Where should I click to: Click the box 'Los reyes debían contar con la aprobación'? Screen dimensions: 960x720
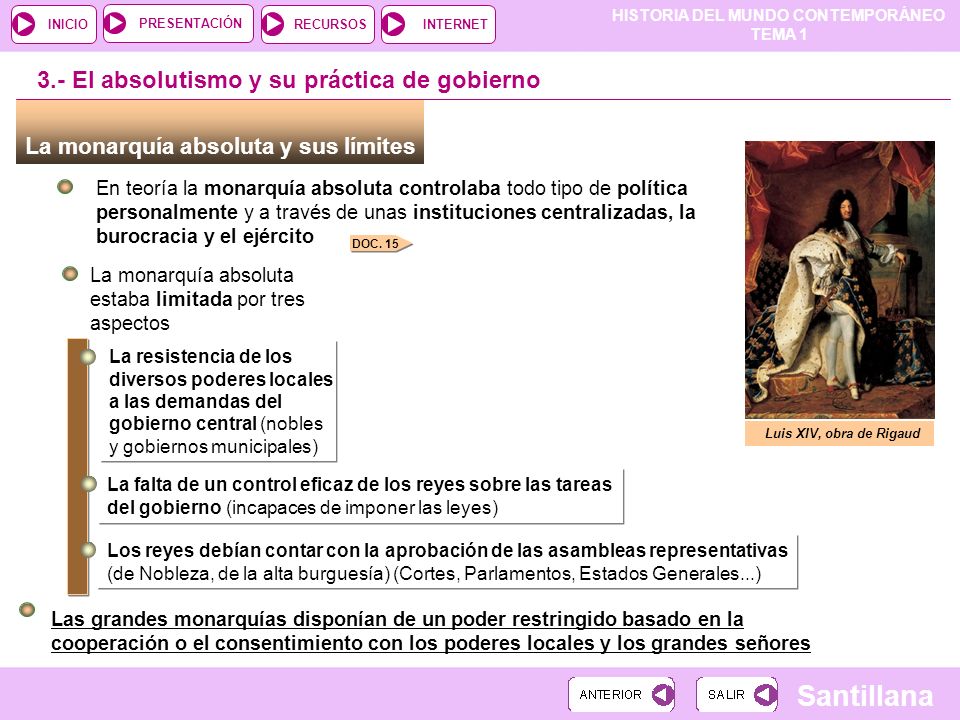pos(448,561)
